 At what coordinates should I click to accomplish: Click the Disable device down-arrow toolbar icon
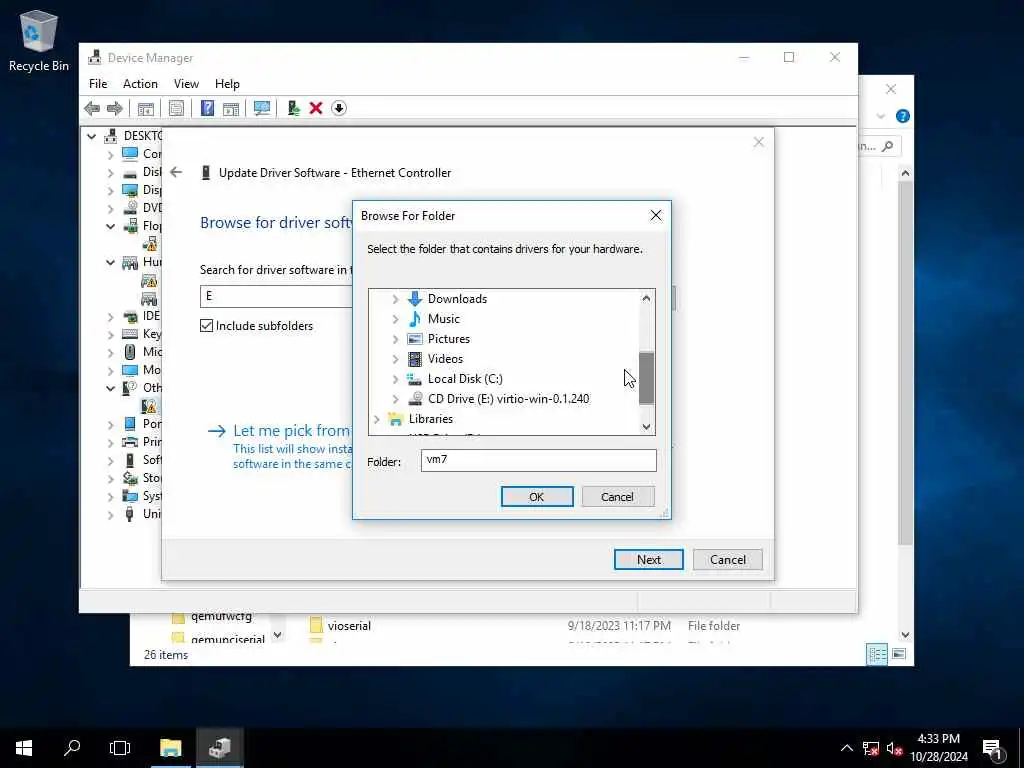[338, 108]
